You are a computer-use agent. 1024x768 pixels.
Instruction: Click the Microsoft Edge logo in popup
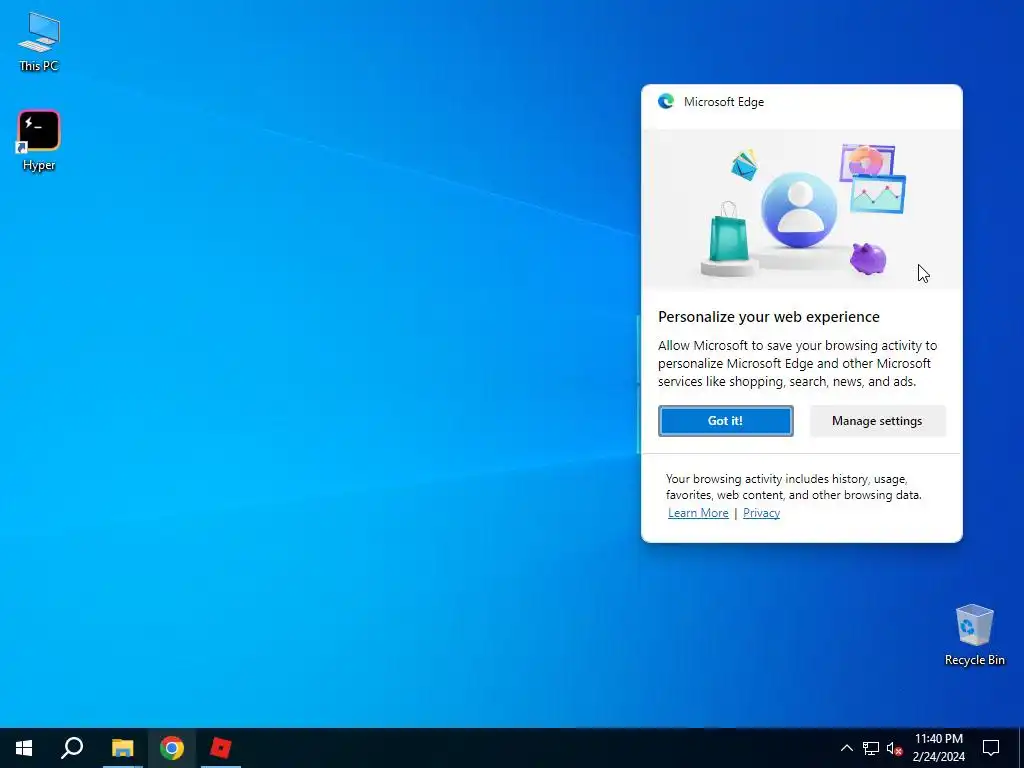pos(666,101)
